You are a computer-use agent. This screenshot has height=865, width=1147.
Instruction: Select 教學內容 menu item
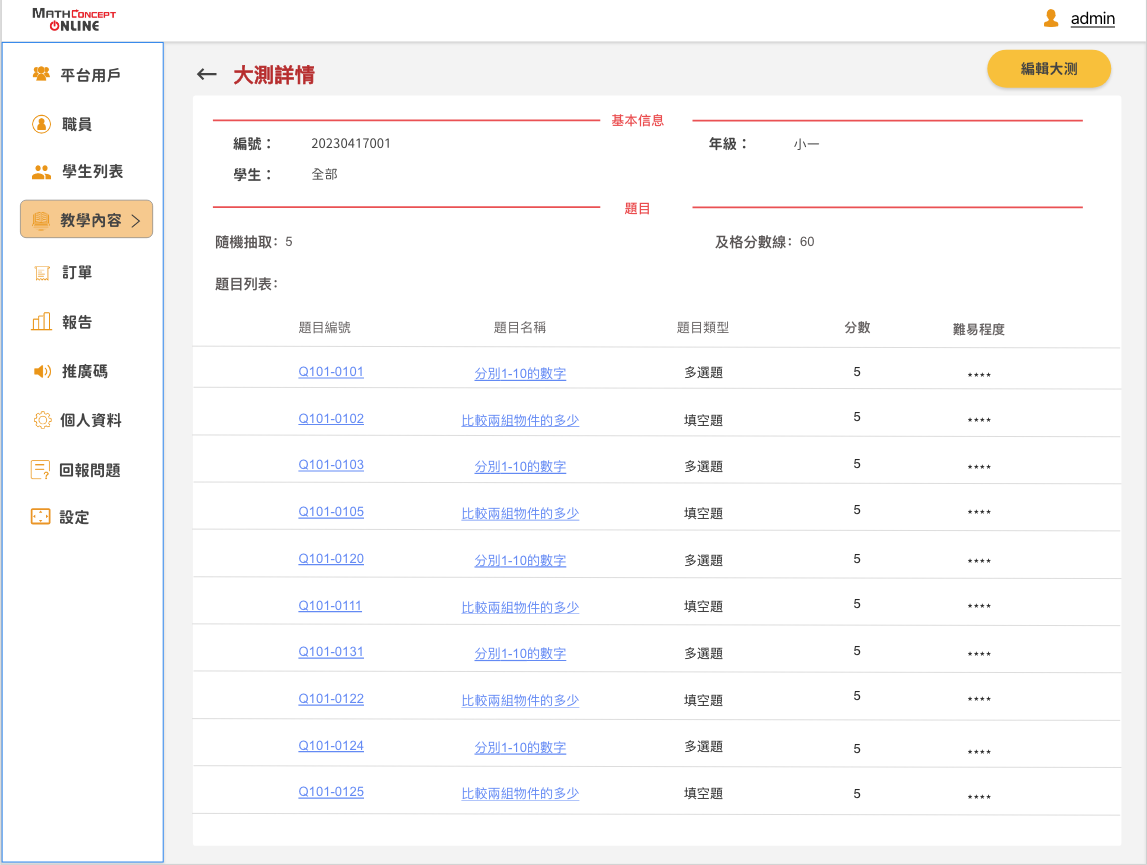(x=86, y=220)
